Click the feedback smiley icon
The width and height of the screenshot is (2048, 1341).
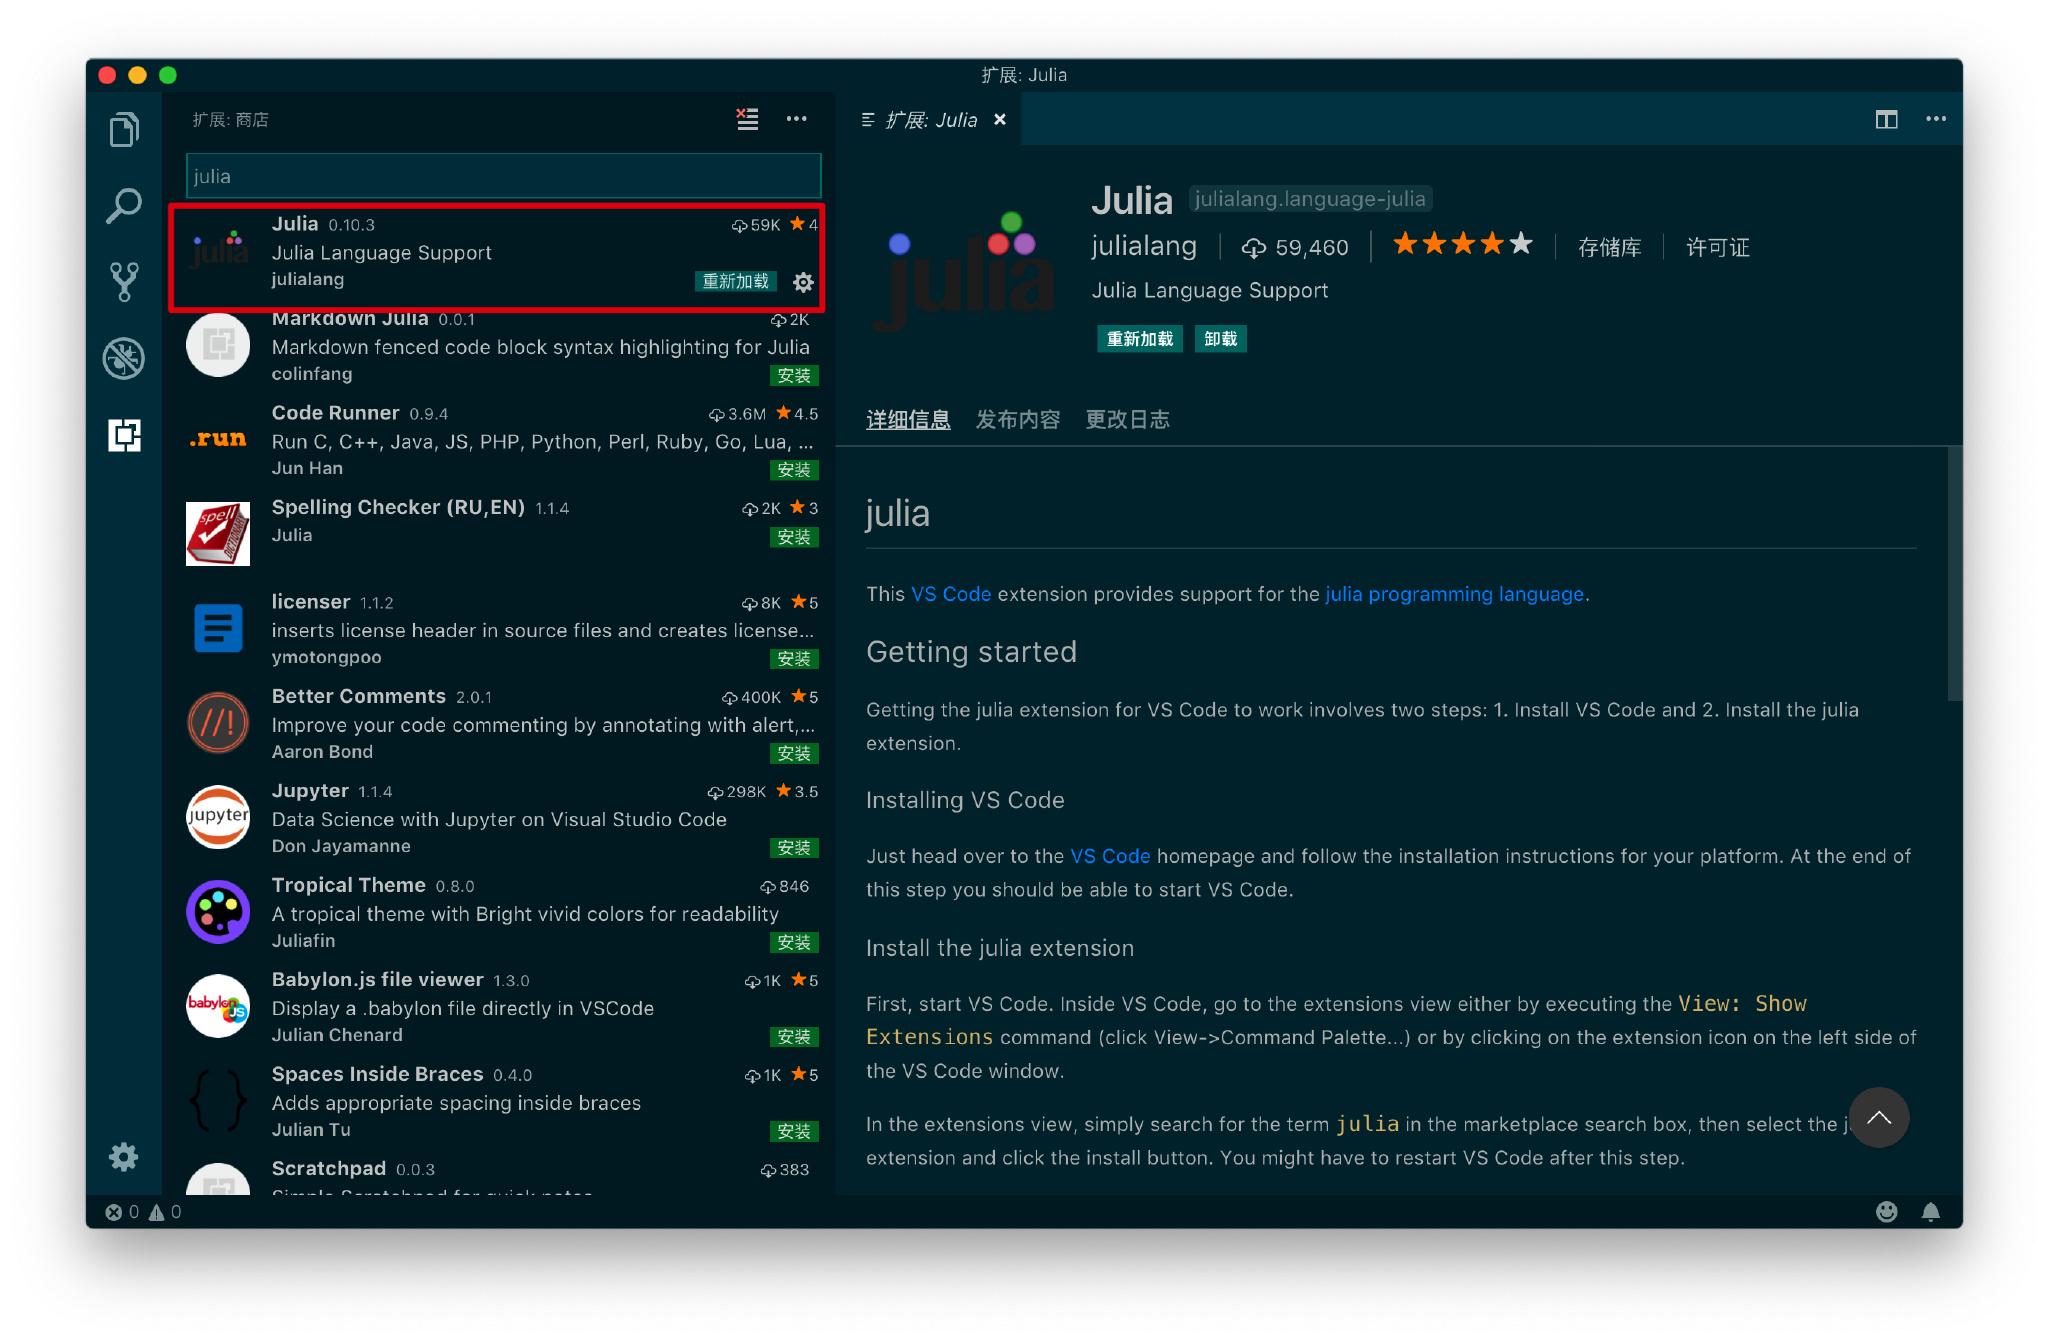click(x=1886, y=1212)
